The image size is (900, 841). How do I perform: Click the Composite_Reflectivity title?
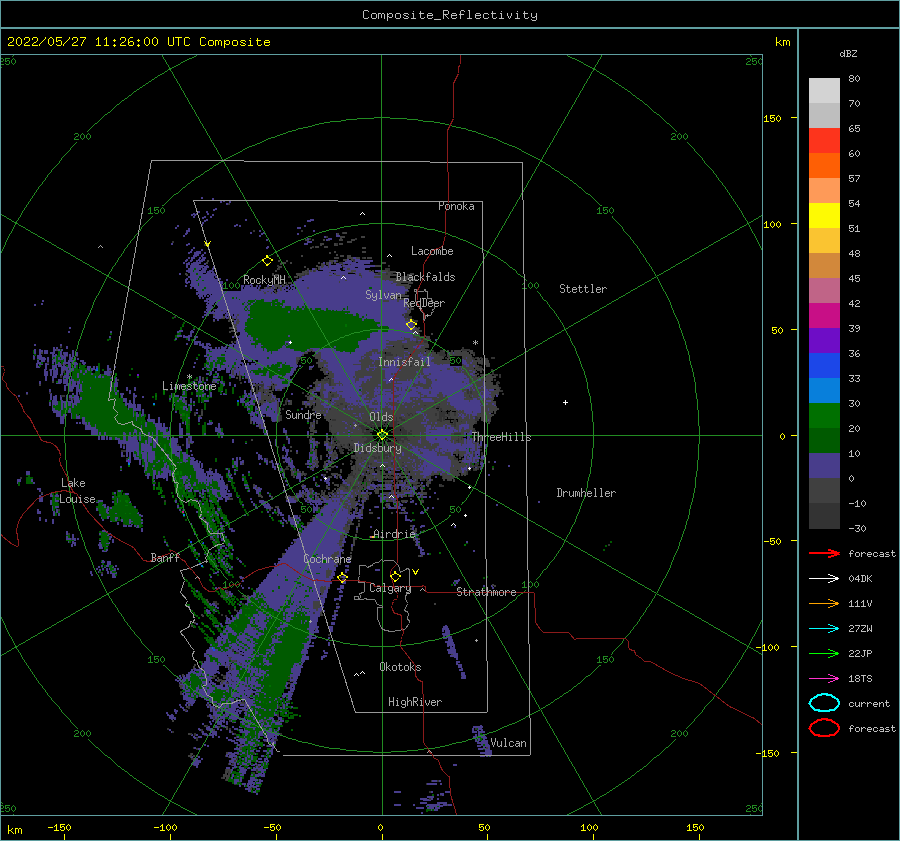[450, 15]
